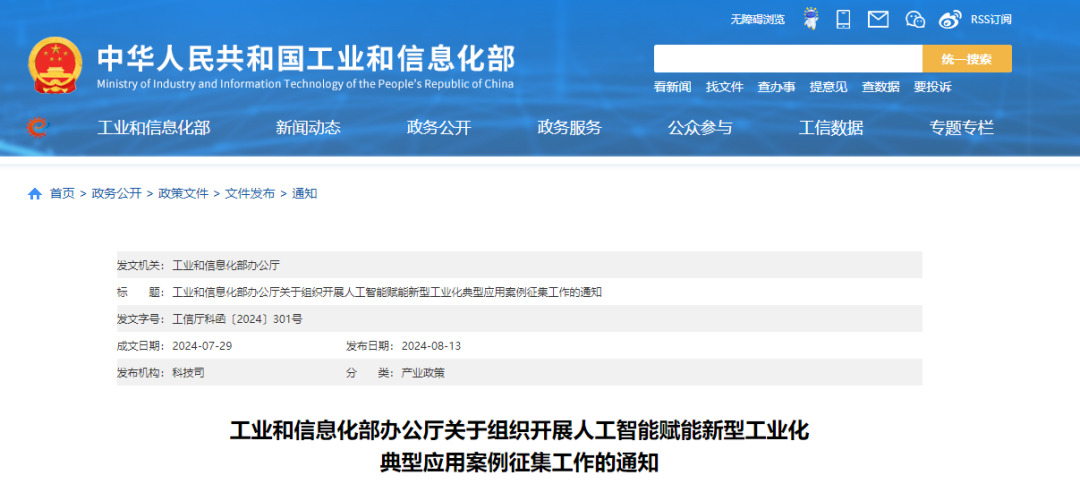The image size is (1080, 492).
Task: Click the ministry name title in Chinese
Action: click(306, 59)
